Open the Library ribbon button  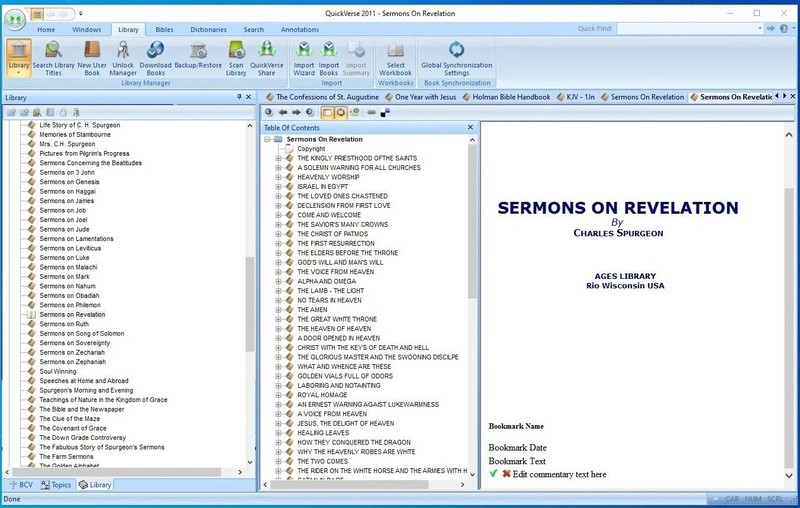19,58
